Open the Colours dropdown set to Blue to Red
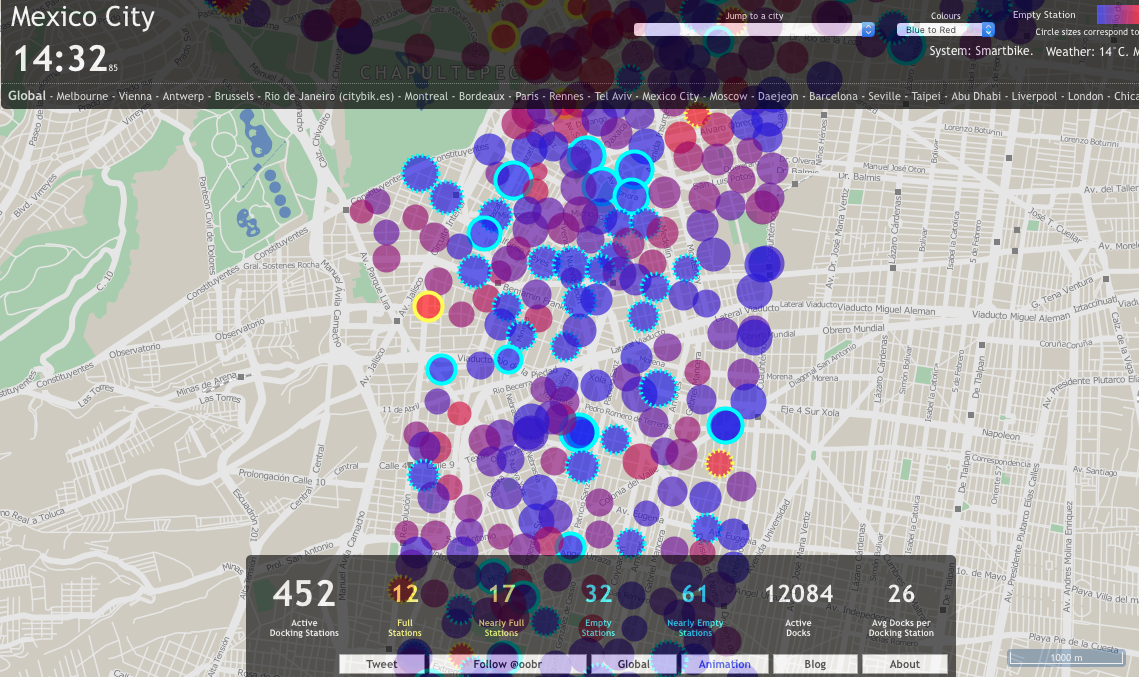Image resolution: width=1139 pixels, height=677 pixels. pyautogui.click(x=945, y=30)
